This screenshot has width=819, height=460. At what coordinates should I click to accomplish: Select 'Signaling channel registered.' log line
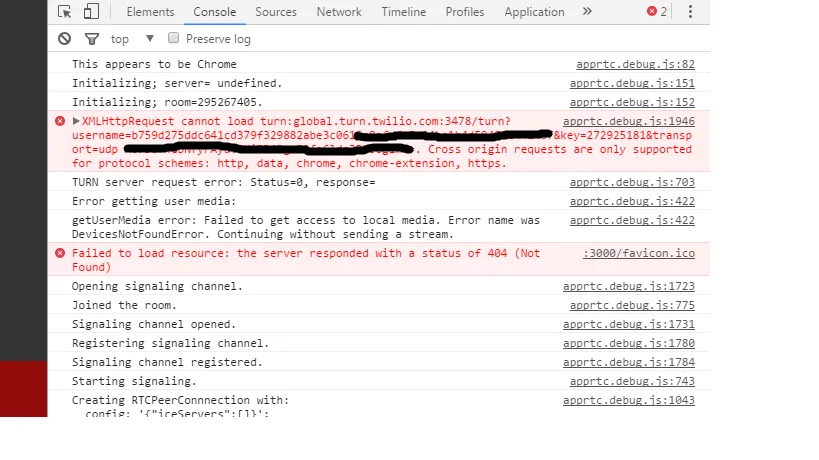tap(167, 362)
